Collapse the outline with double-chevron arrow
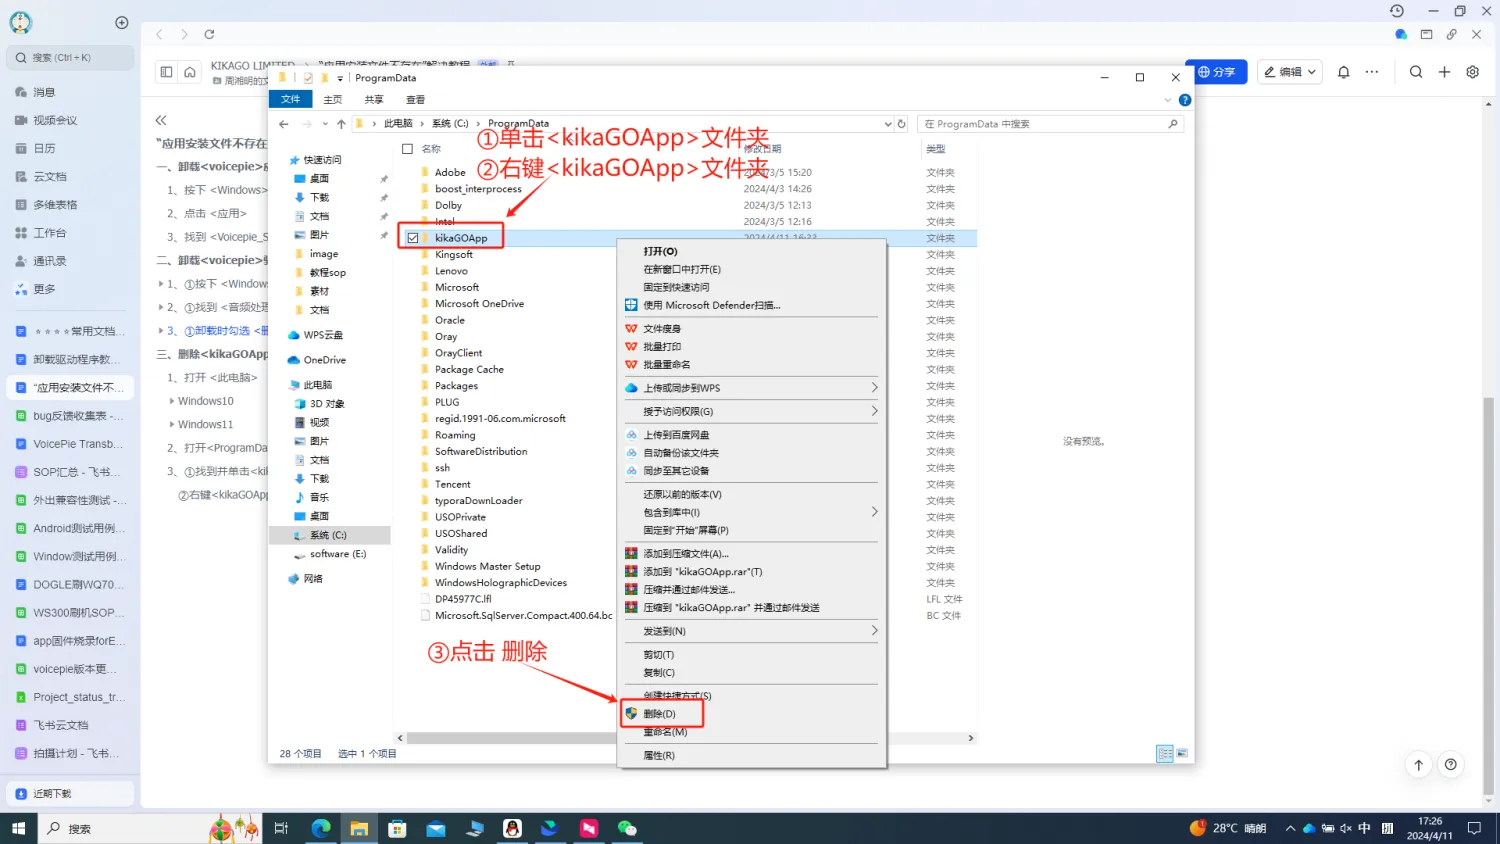 (x=161, y=120)
